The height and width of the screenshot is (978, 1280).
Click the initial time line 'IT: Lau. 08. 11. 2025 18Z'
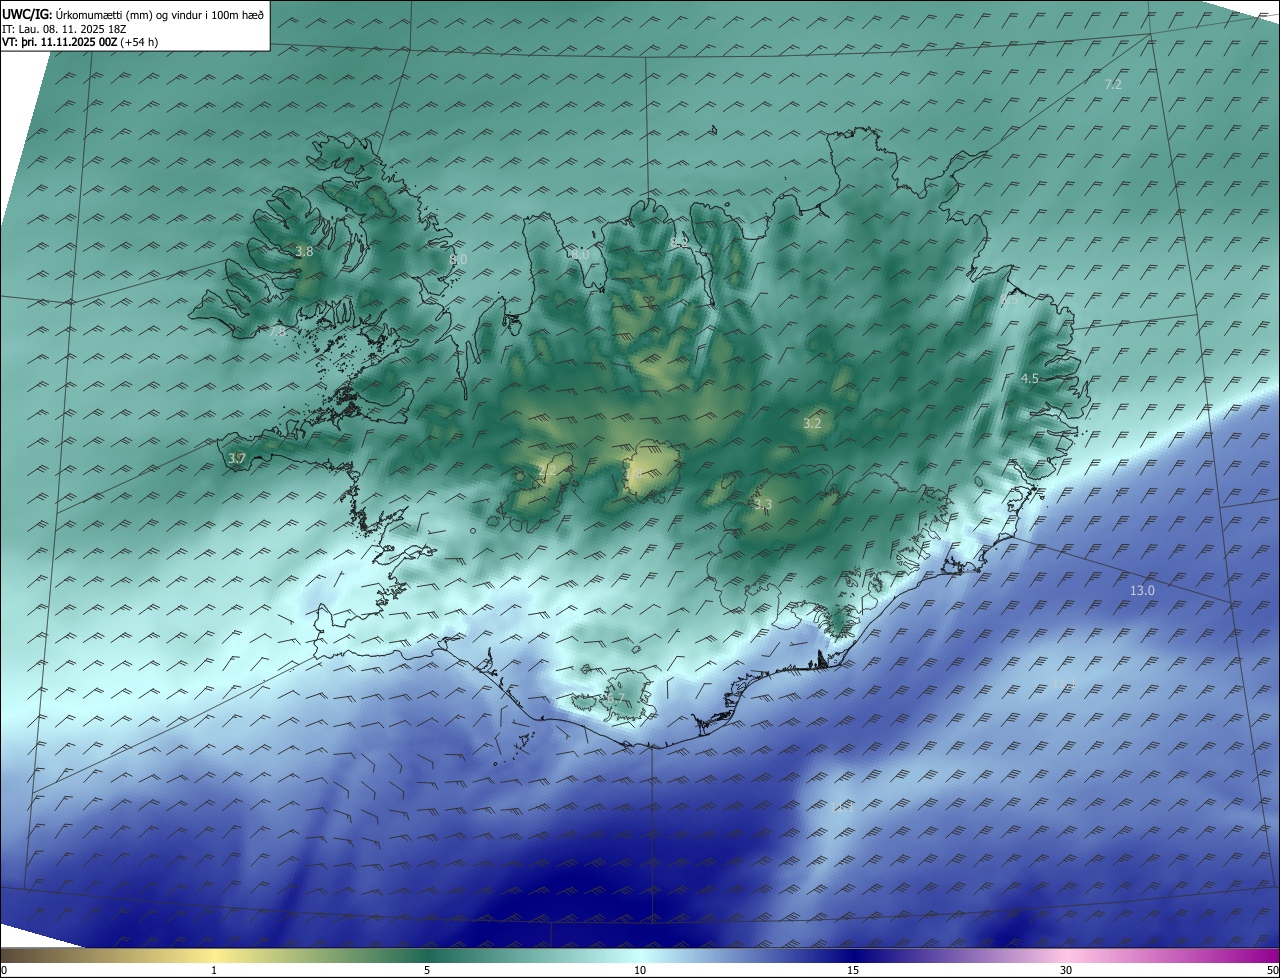64,29
